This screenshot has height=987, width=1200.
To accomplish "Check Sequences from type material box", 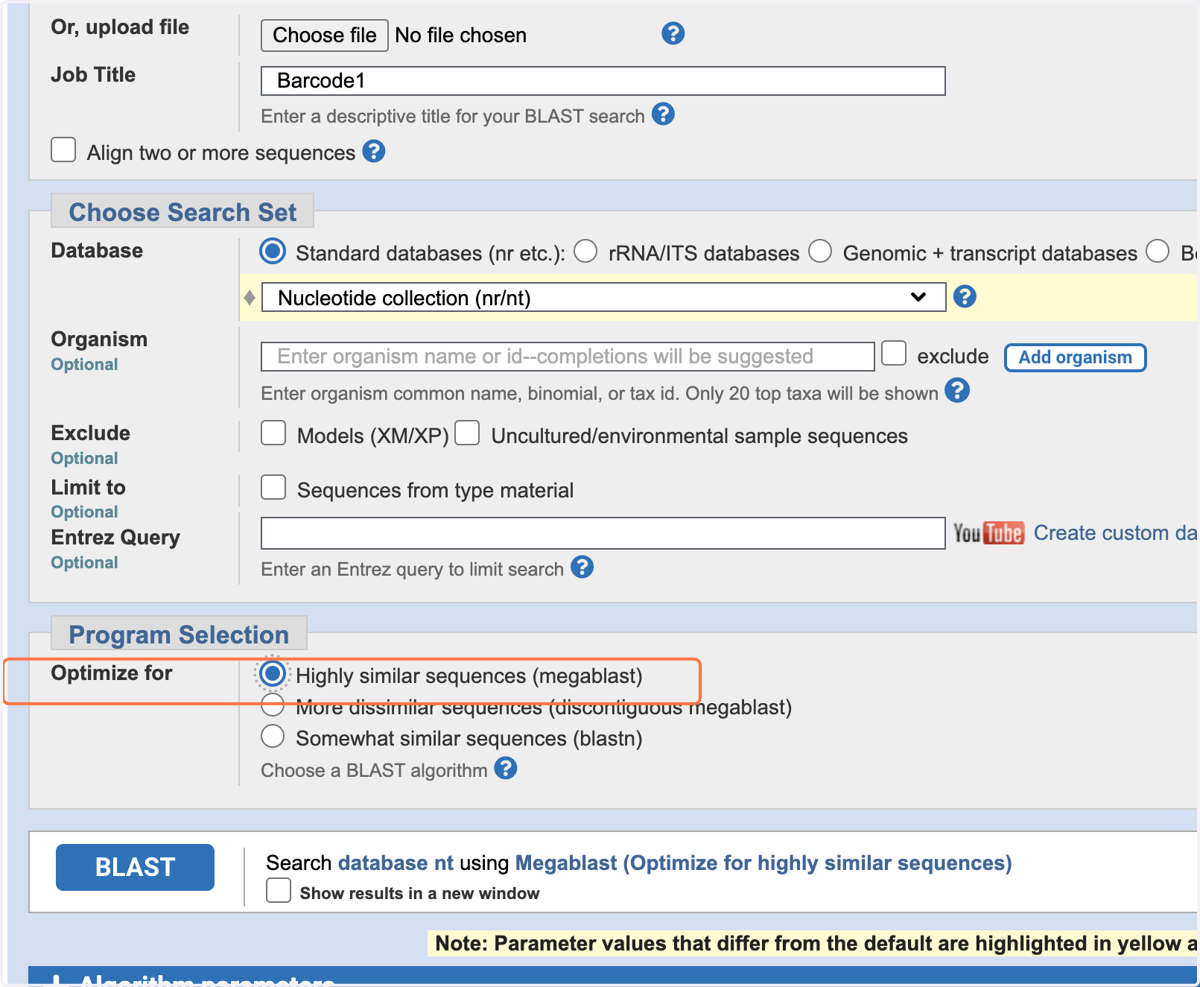I will (273, 488).
